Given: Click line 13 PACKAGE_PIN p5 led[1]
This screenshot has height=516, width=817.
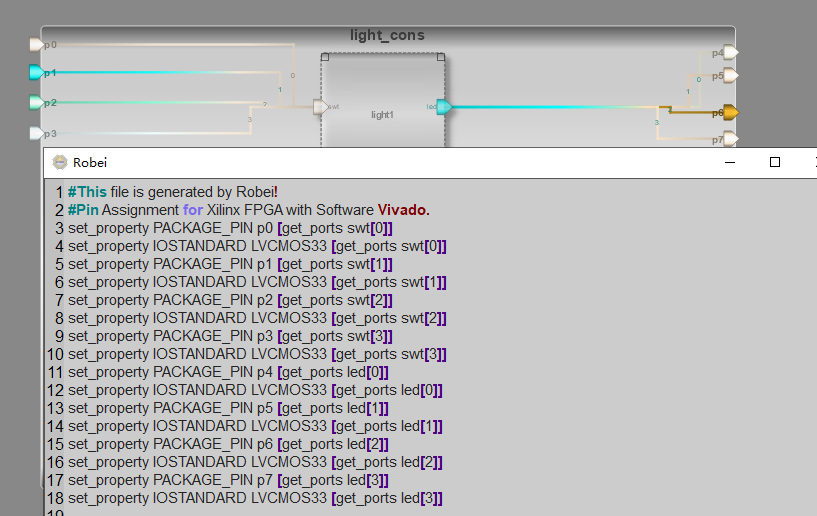Looking at the screenshot, I should [x=228, y=408].
